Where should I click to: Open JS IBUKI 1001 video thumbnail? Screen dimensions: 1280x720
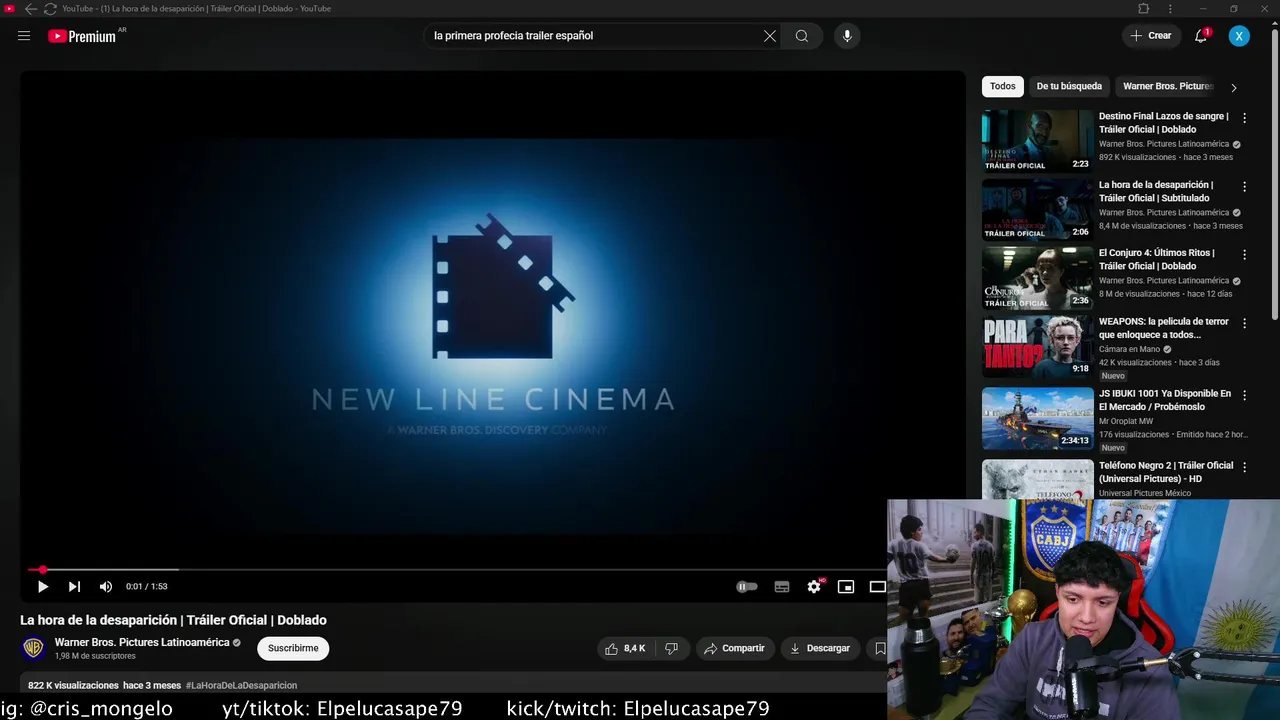tap(1037, 418)
